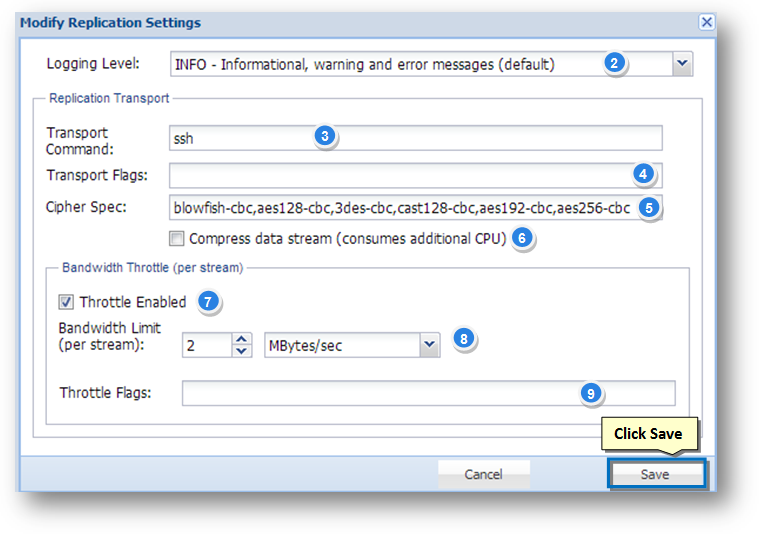Click inside the Cipher Spec field
Viewport: 759px width, 534px height.
click(400, 209)
